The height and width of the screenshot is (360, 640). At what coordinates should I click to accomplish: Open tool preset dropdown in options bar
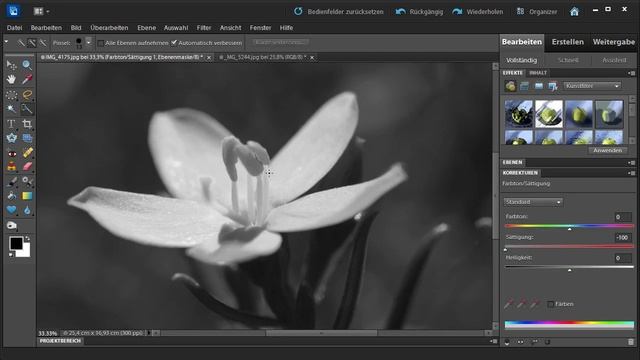6,42
